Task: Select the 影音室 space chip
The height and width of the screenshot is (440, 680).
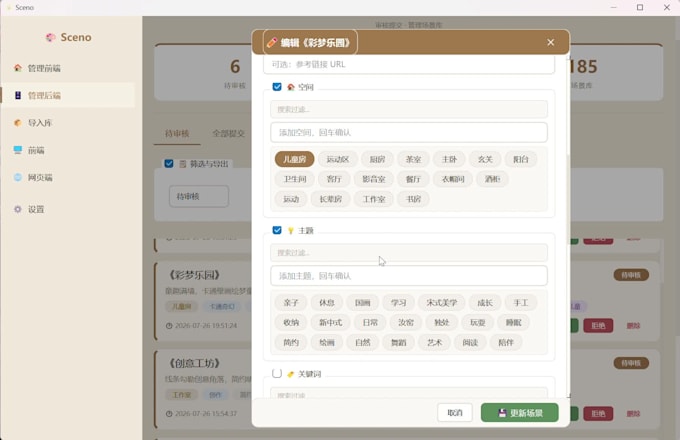Action: coord(374,179)
